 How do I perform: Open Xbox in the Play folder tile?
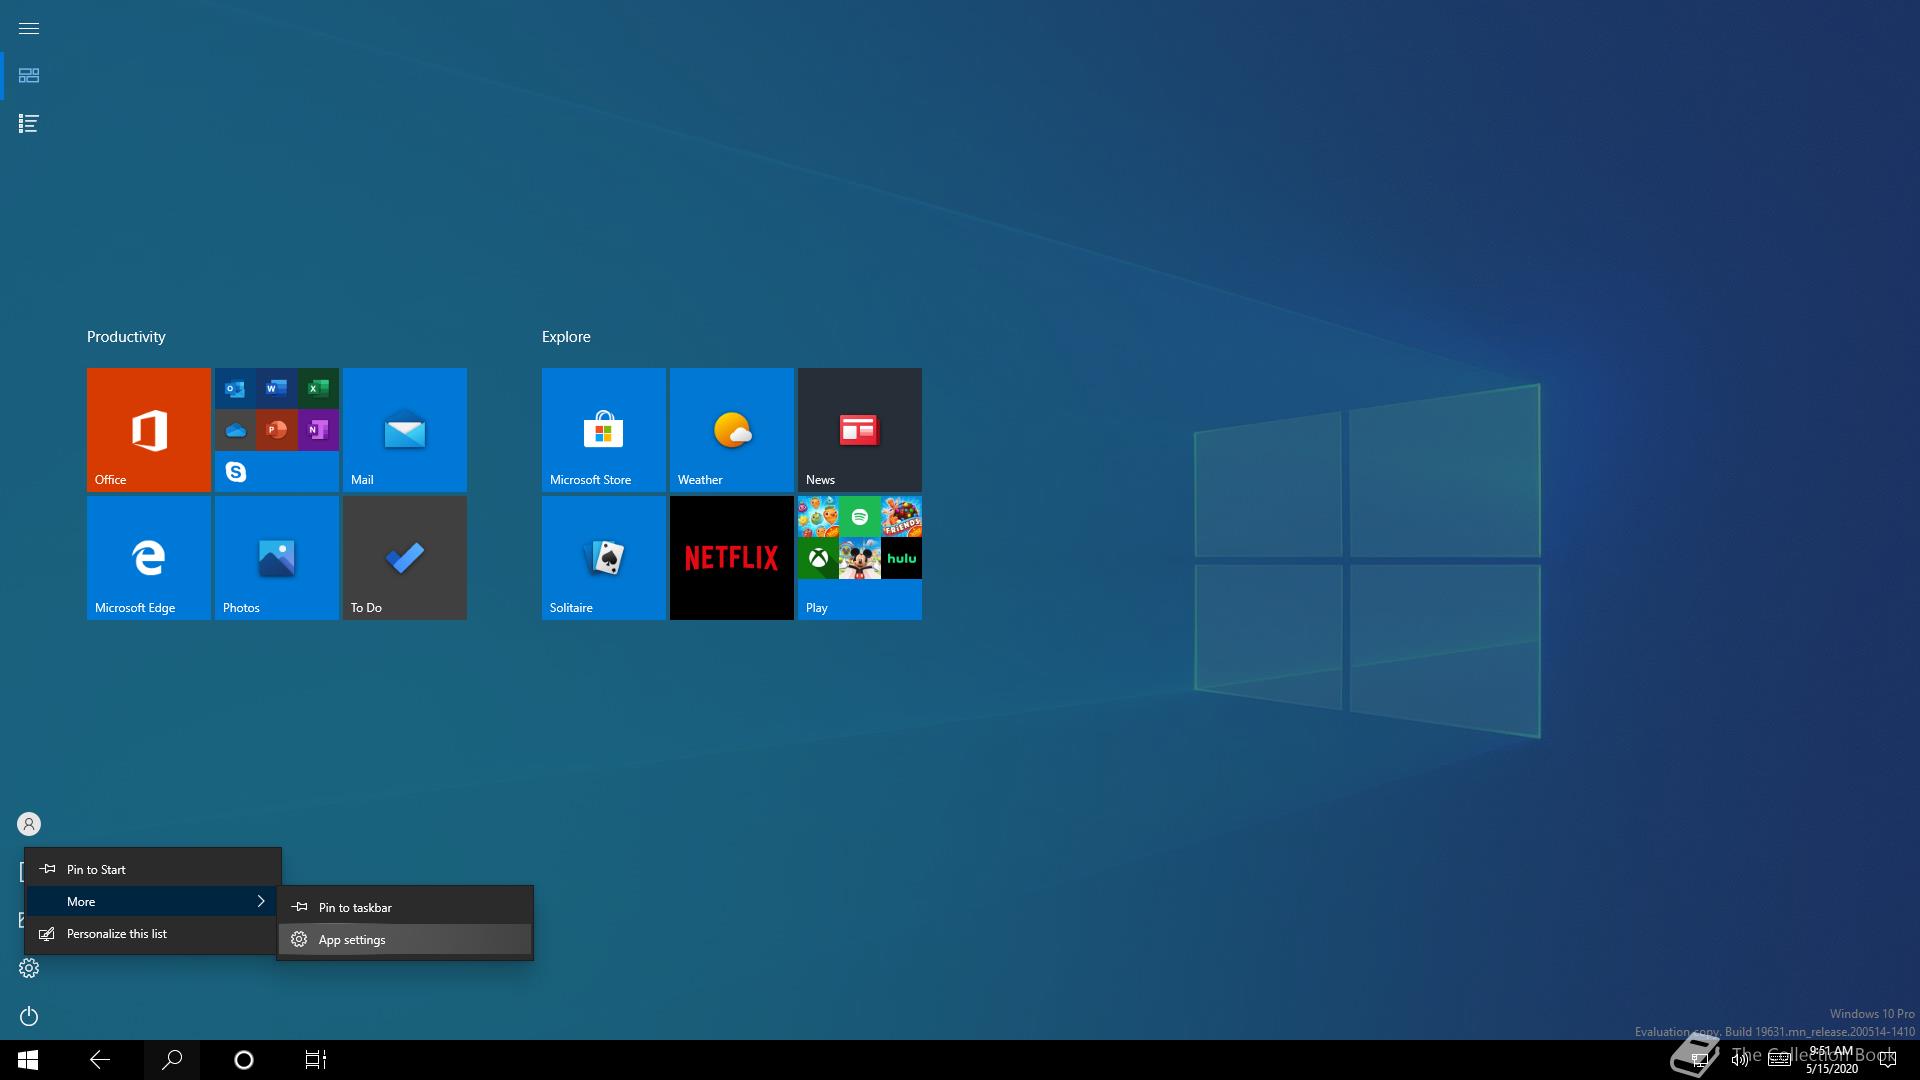tap(818, 558)
